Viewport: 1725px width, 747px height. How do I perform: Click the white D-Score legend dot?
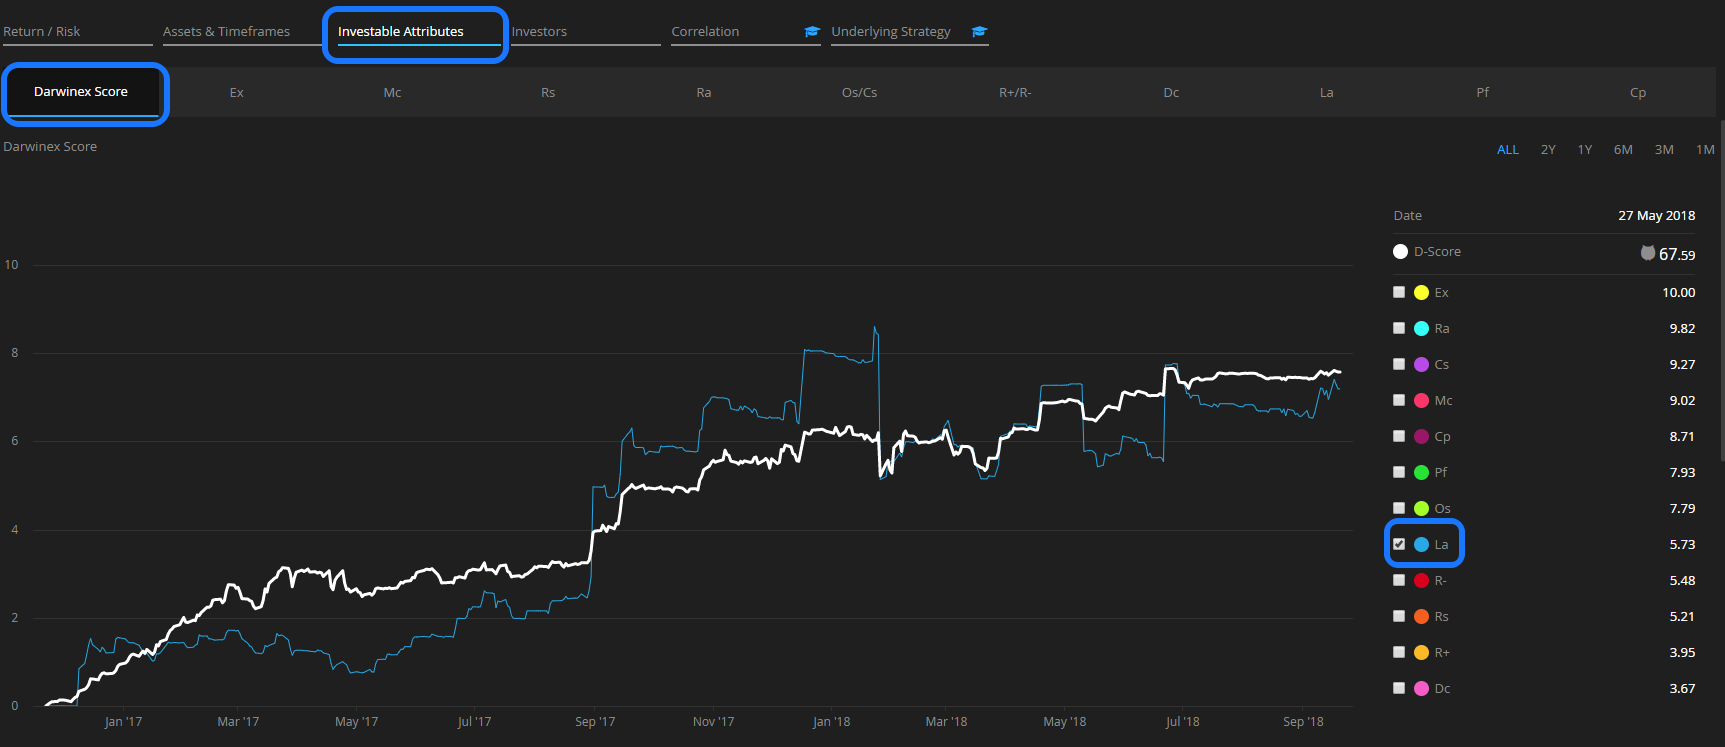point(1400,251)
